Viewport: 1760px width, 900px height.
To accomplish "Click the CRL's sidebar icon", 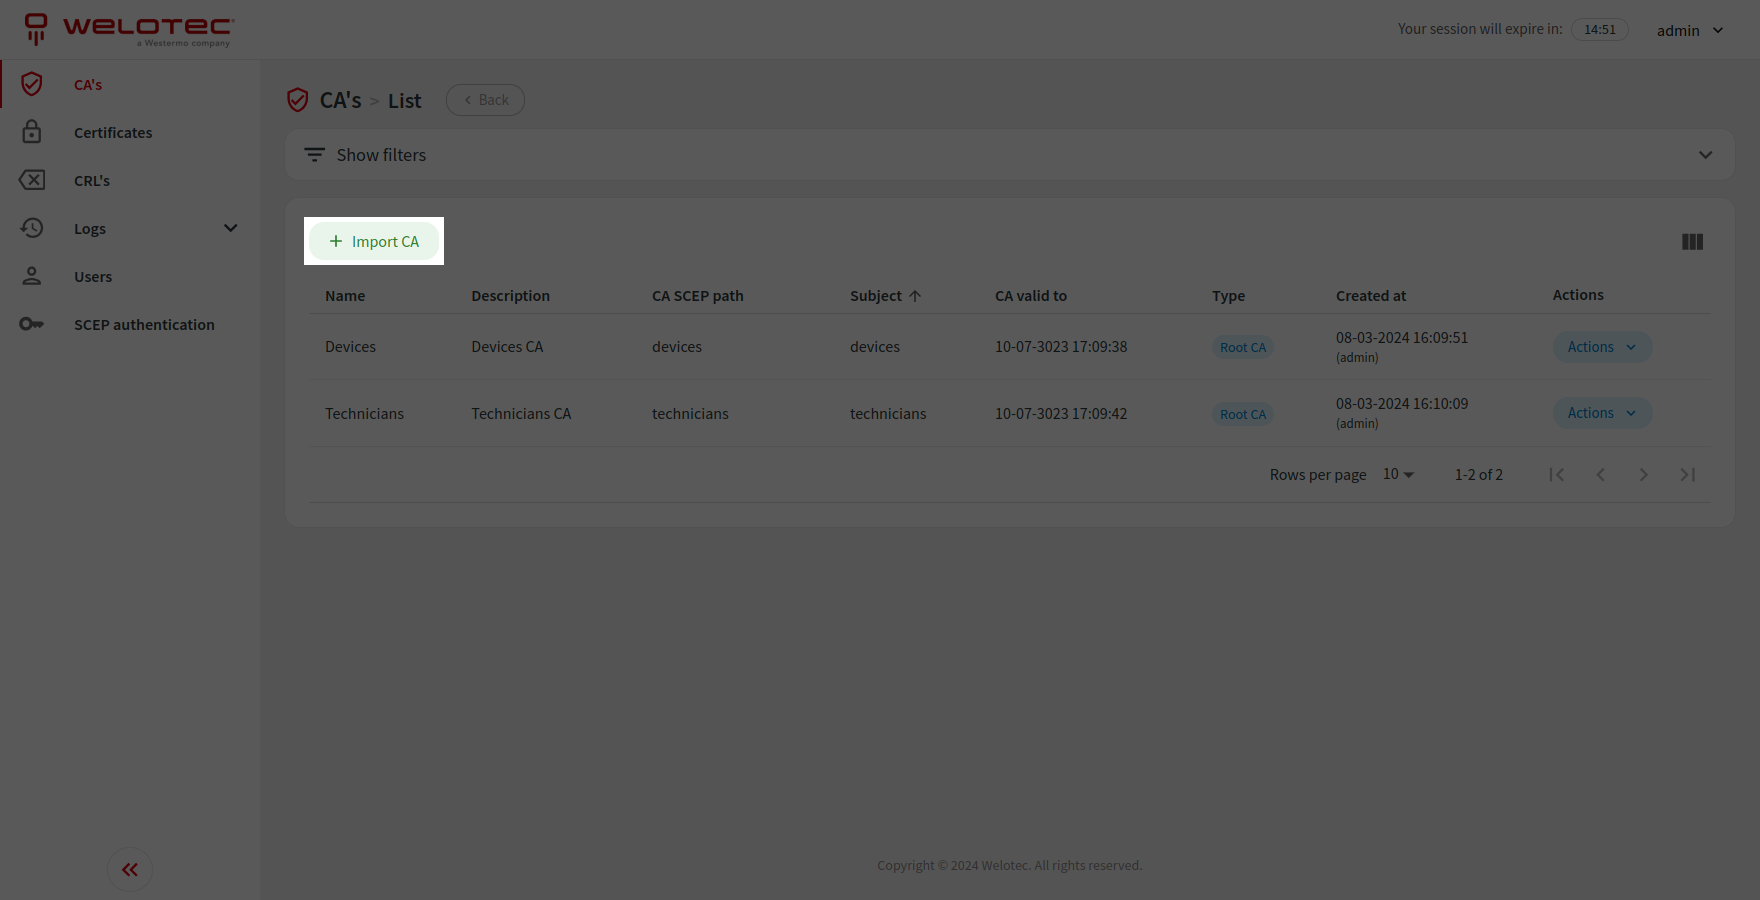I will (32, 180).
